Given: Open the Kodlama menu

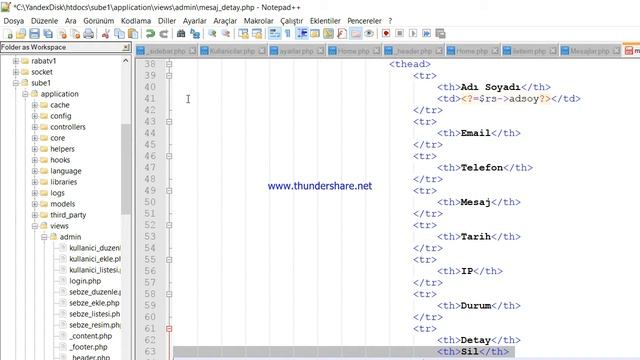Looking at the screenshot, I should coord(136,21).
